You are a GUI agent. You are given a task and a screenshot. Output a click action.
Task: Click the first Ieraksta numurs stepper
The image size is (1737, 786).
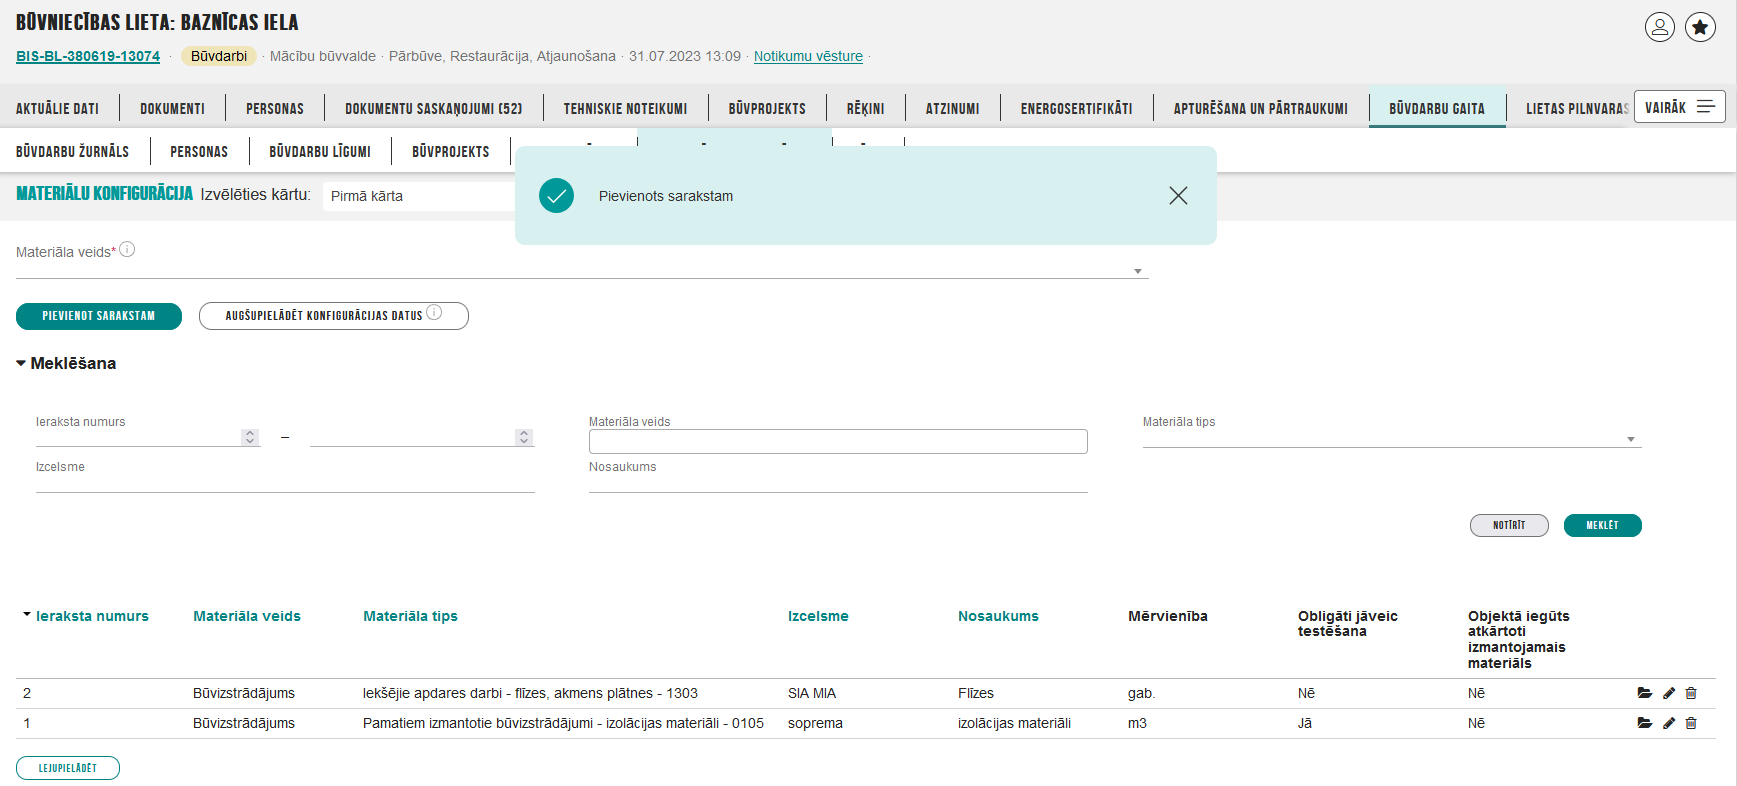(250, 437)
